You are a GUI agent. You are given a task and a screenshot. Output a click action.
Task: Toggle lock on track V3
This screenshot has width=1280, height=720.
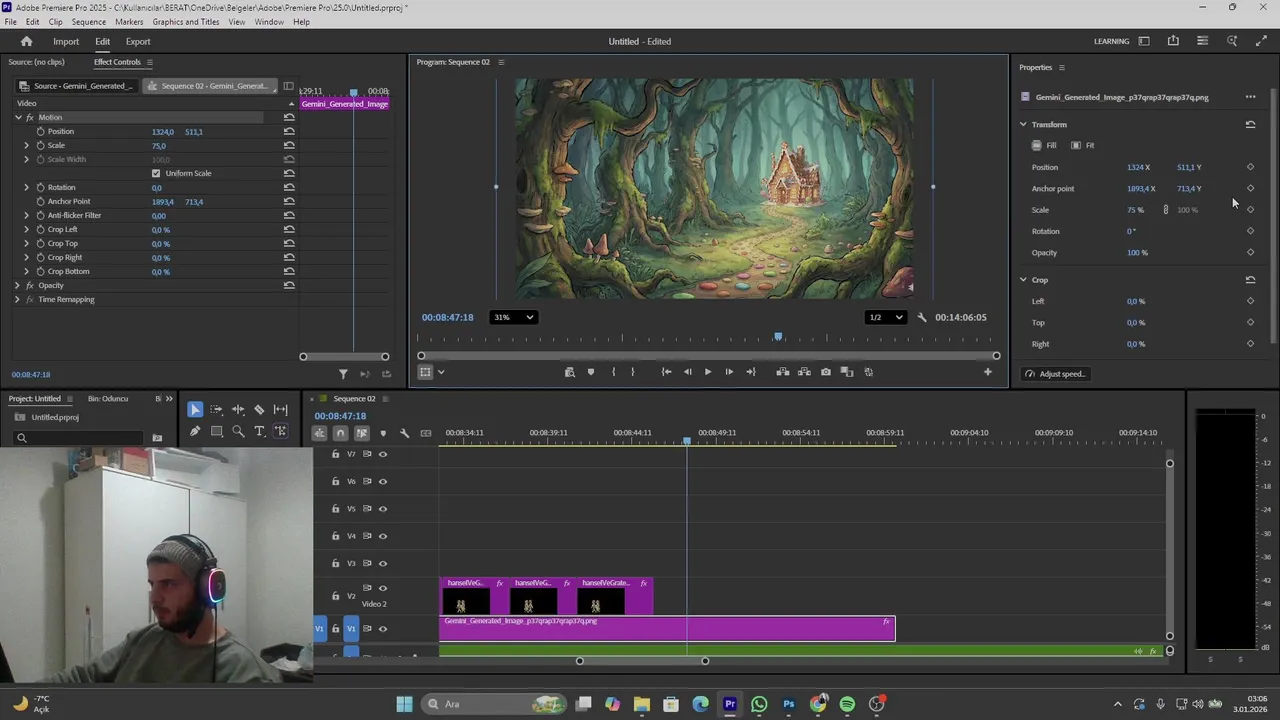(335, 563)
